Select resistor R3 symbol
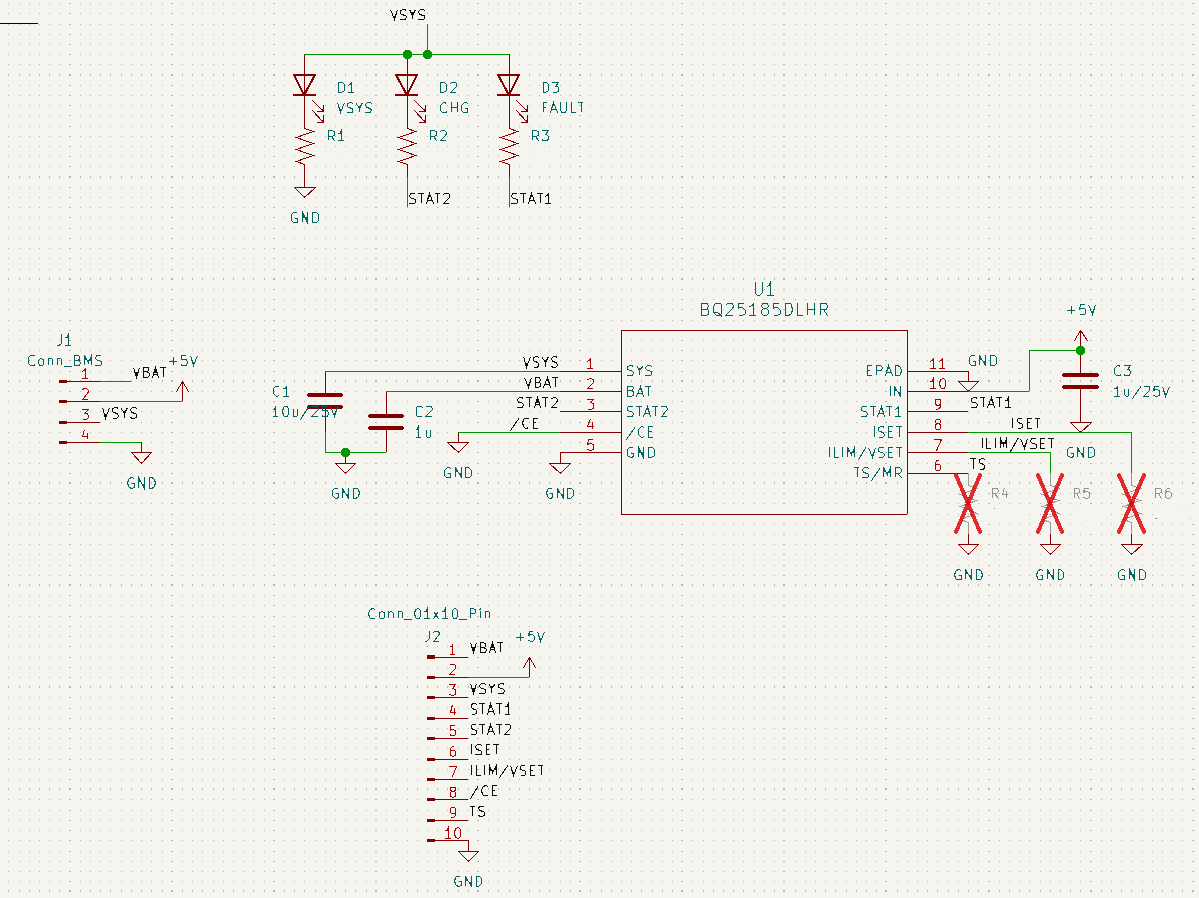The height and width of the screenshot is (898, 1199). tap(509, 148)
